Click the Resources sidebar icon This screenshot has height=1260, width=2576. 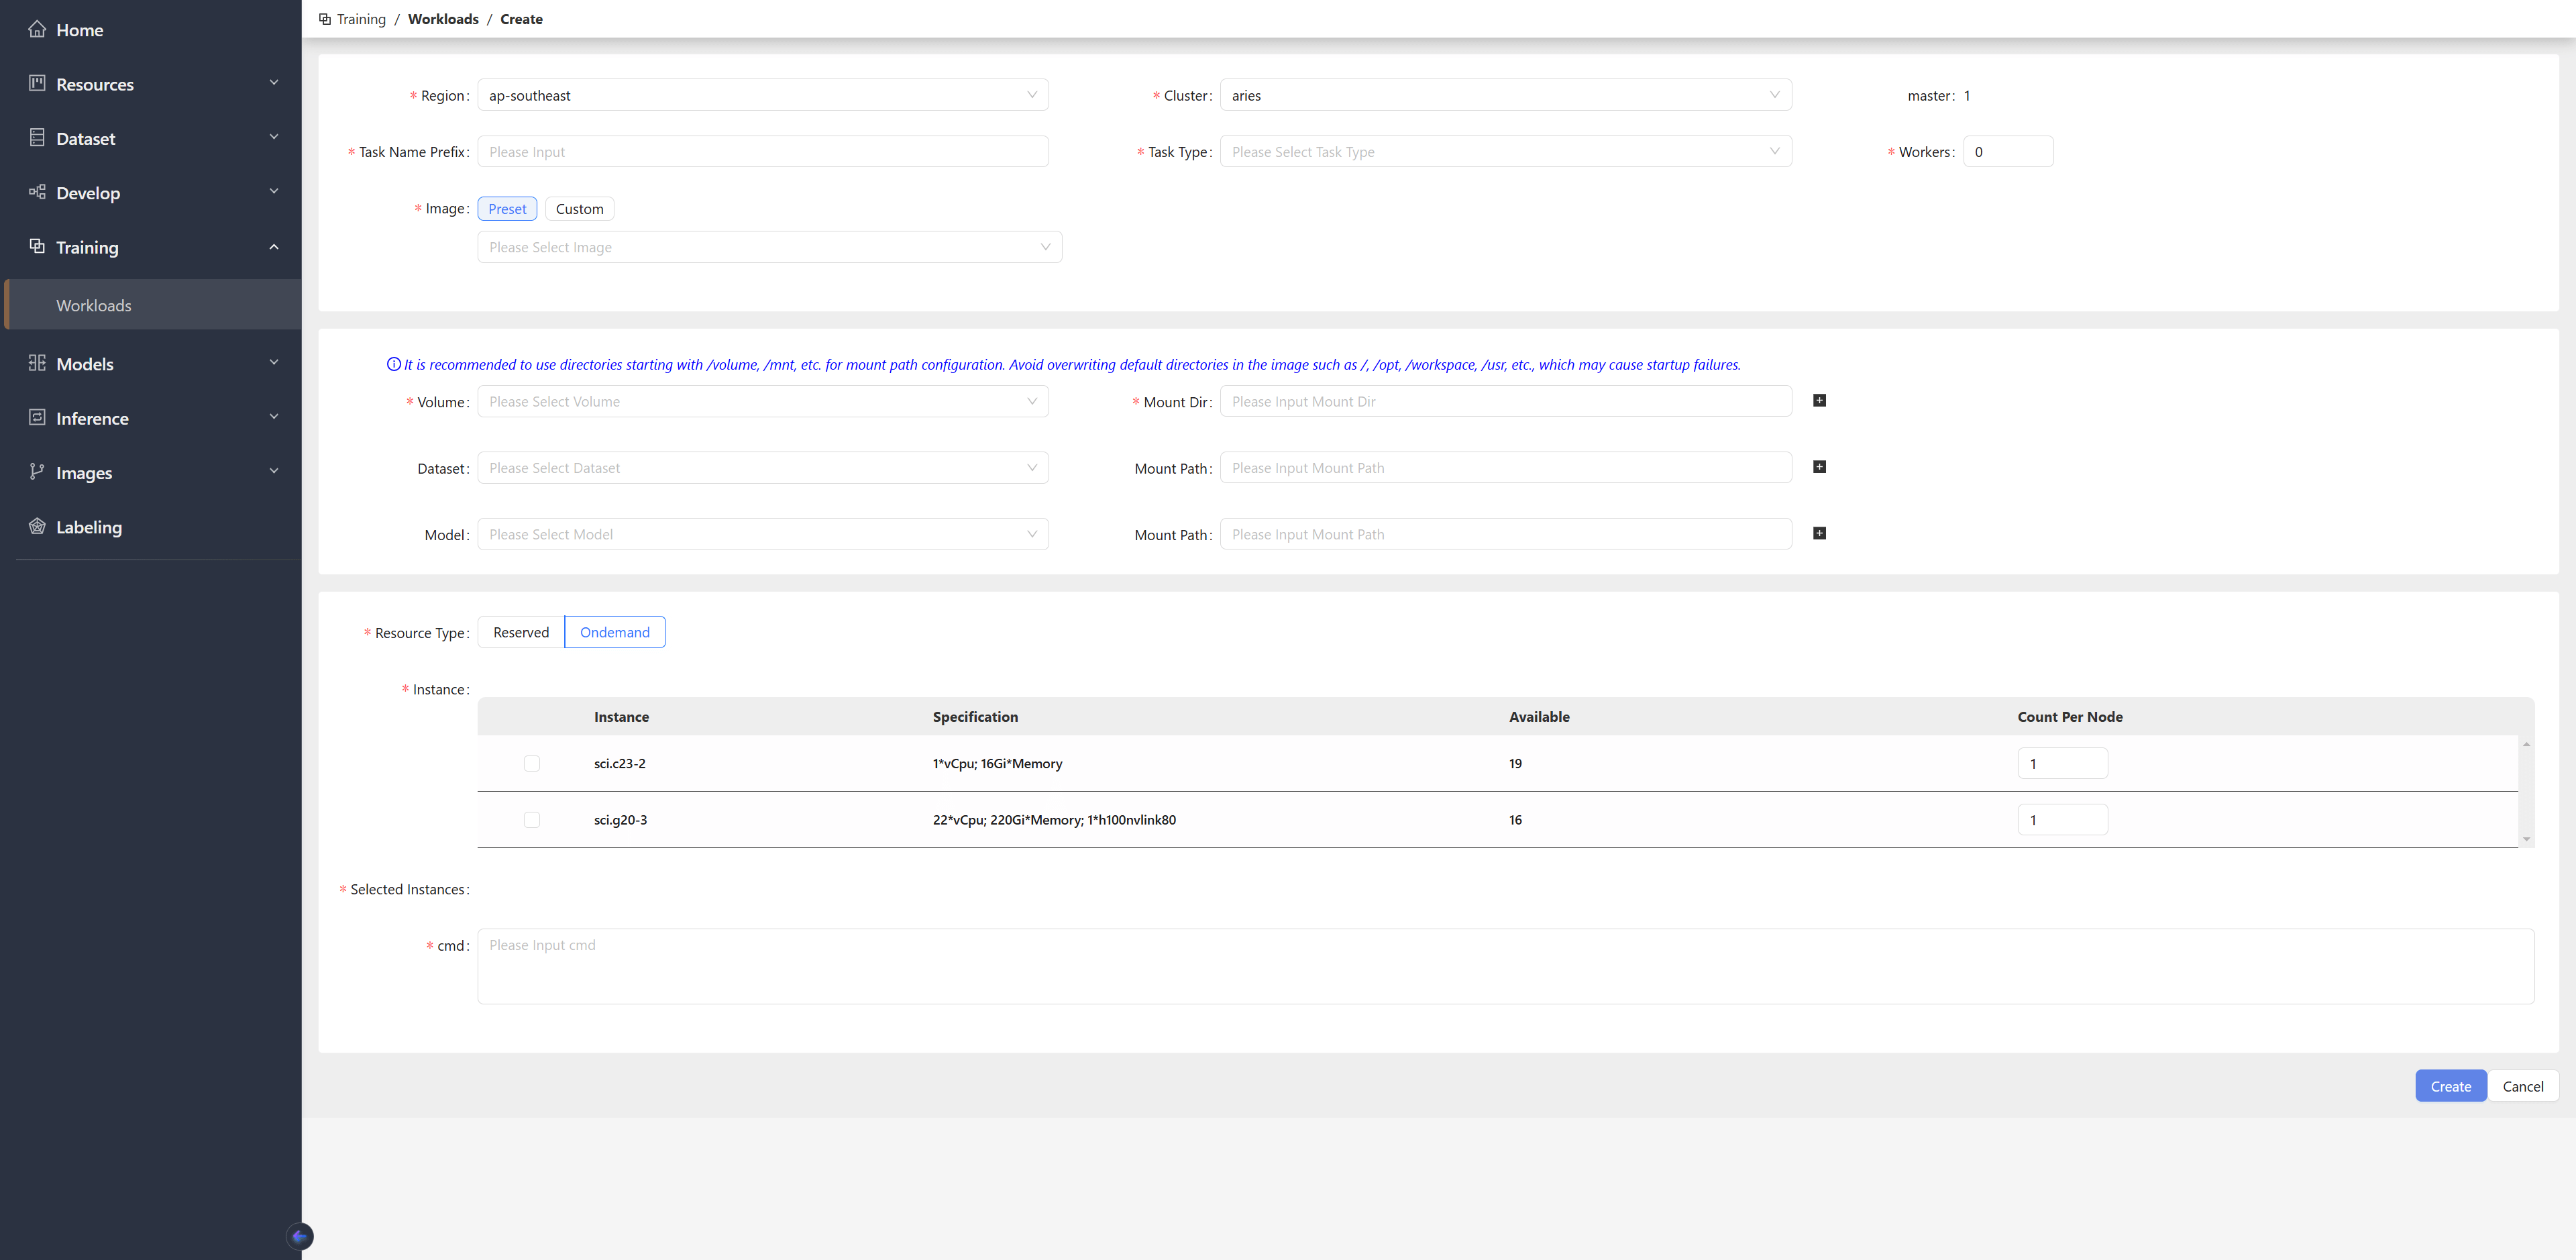pyautogui.click(x=37, y=83)
